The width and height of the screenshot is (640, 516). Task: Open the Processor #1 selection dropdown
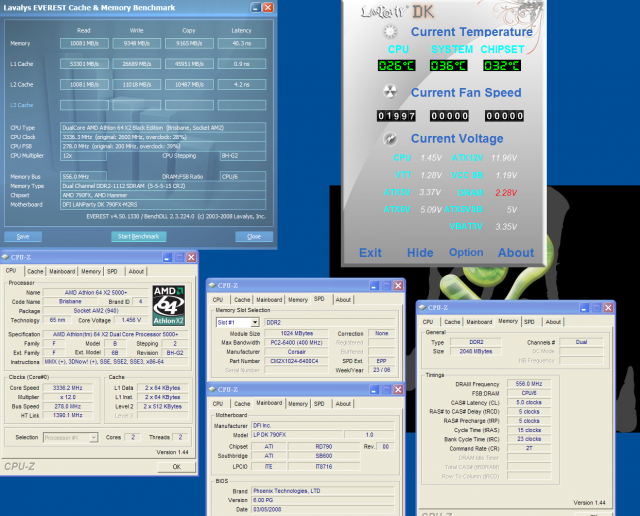coord(93,437)
